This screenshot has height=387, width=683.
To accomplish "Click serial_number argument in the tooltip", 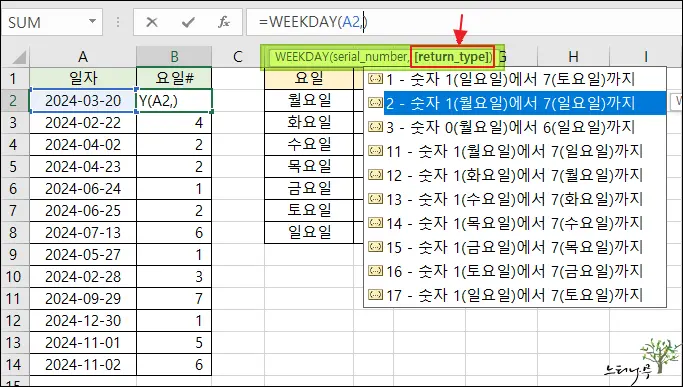I will pos(370,57).
